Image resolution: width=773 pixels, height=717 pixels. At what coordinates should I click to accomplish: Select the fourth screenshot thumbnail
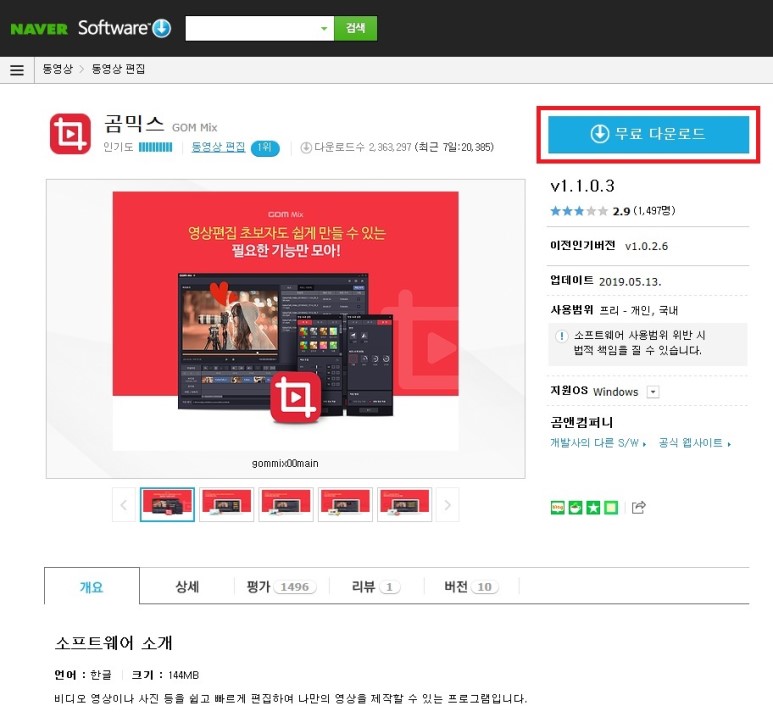pyautogui.click(x=345, y=504)
